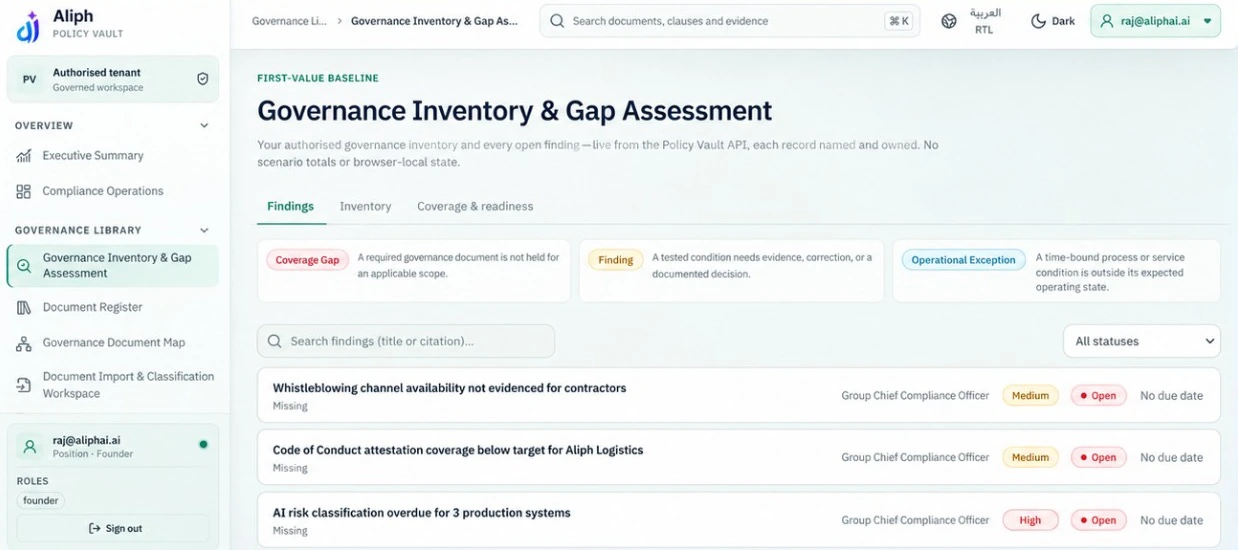Screen dimensions: 1238x550
Task: Click the High severity badge on the AI risk row
Action: click(1030, 520)
